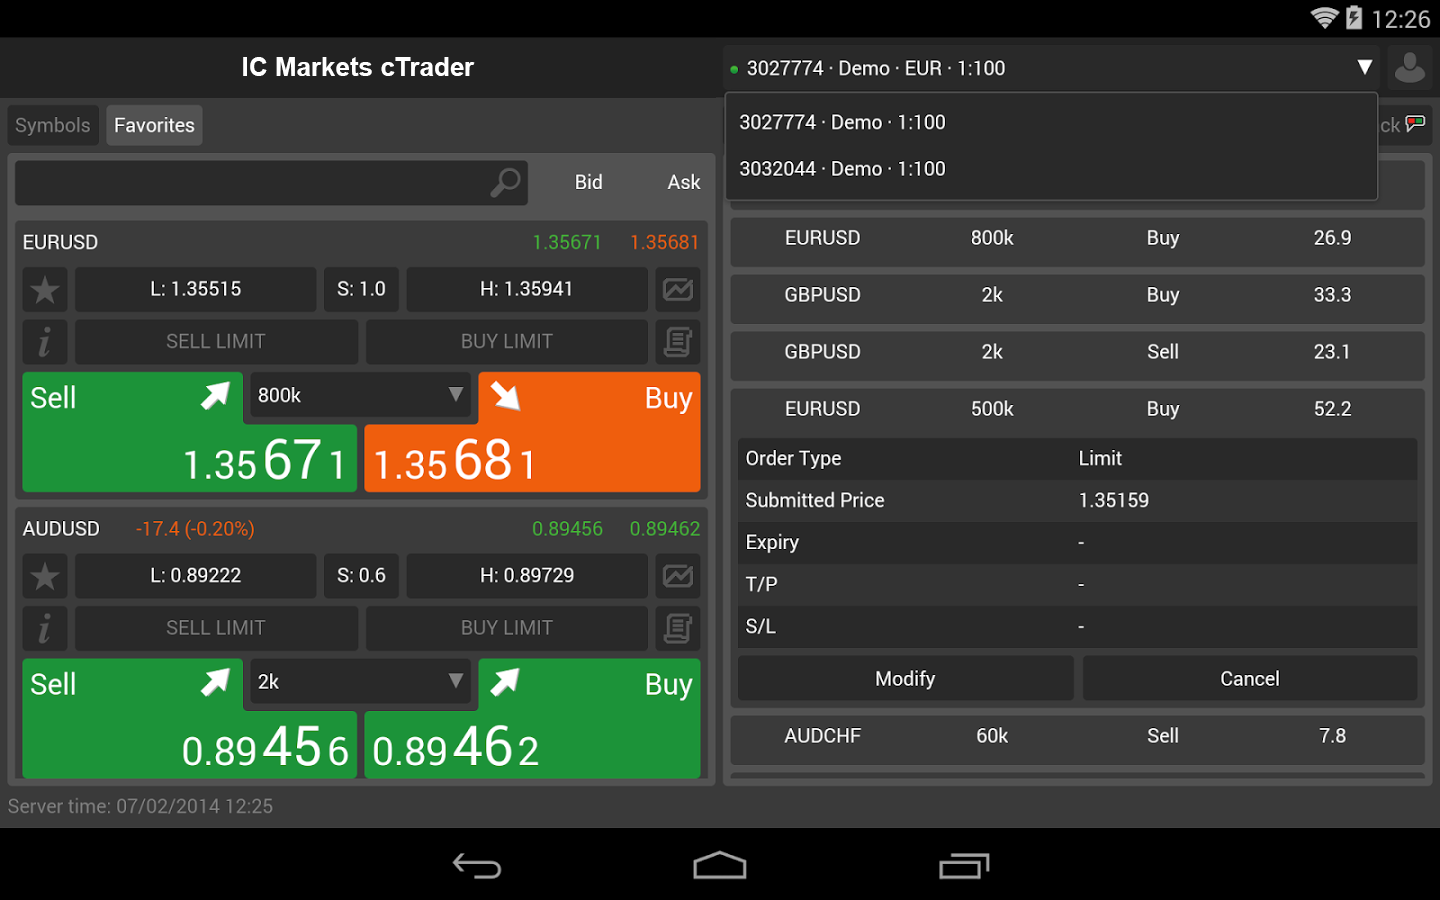Screen dimensions: 1440x900
Task: Switch to the Favorites tab
Action: 154,125
